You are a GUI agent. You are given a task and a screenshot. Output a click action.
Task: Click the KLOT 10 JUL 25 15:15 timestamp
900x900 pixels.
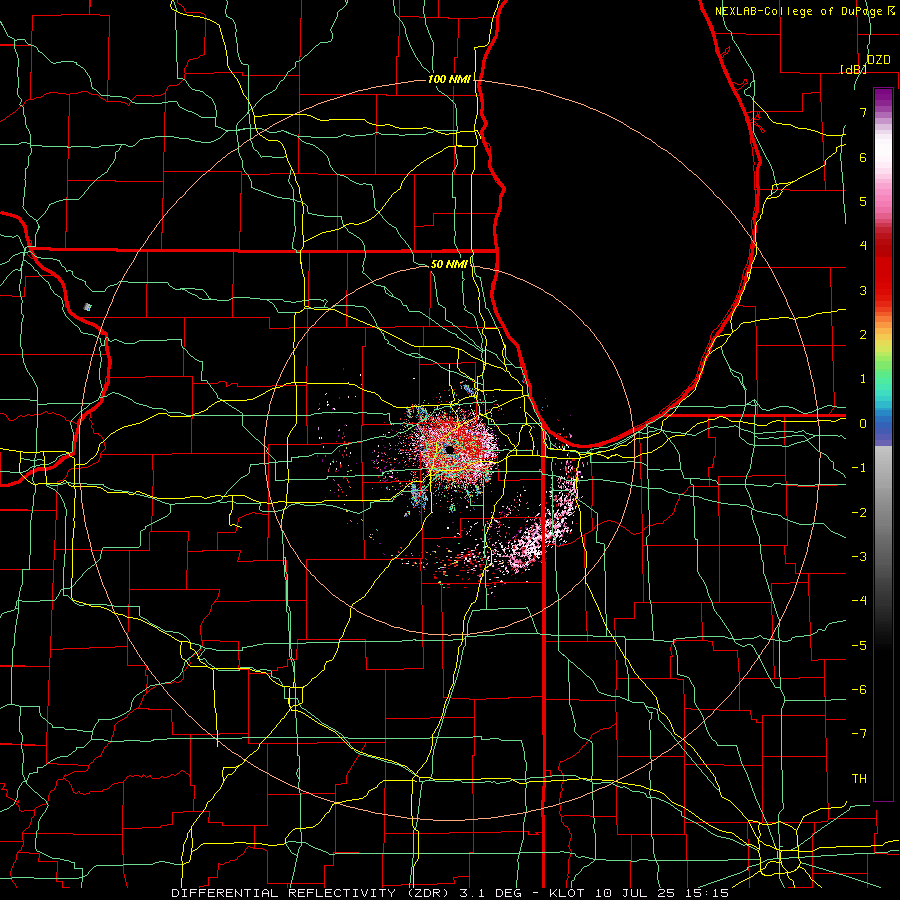click(x=639, y=893)
